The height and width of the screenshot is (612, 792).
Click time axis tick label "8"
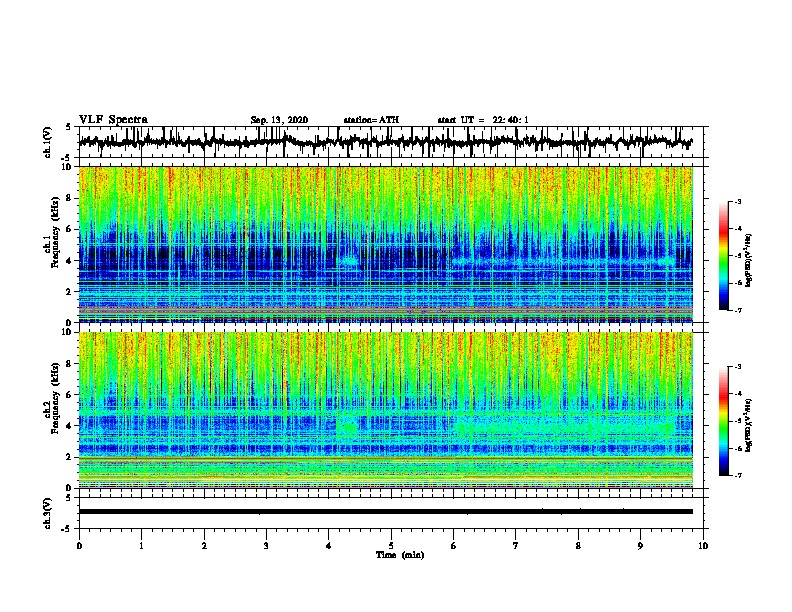coord(578,546)
